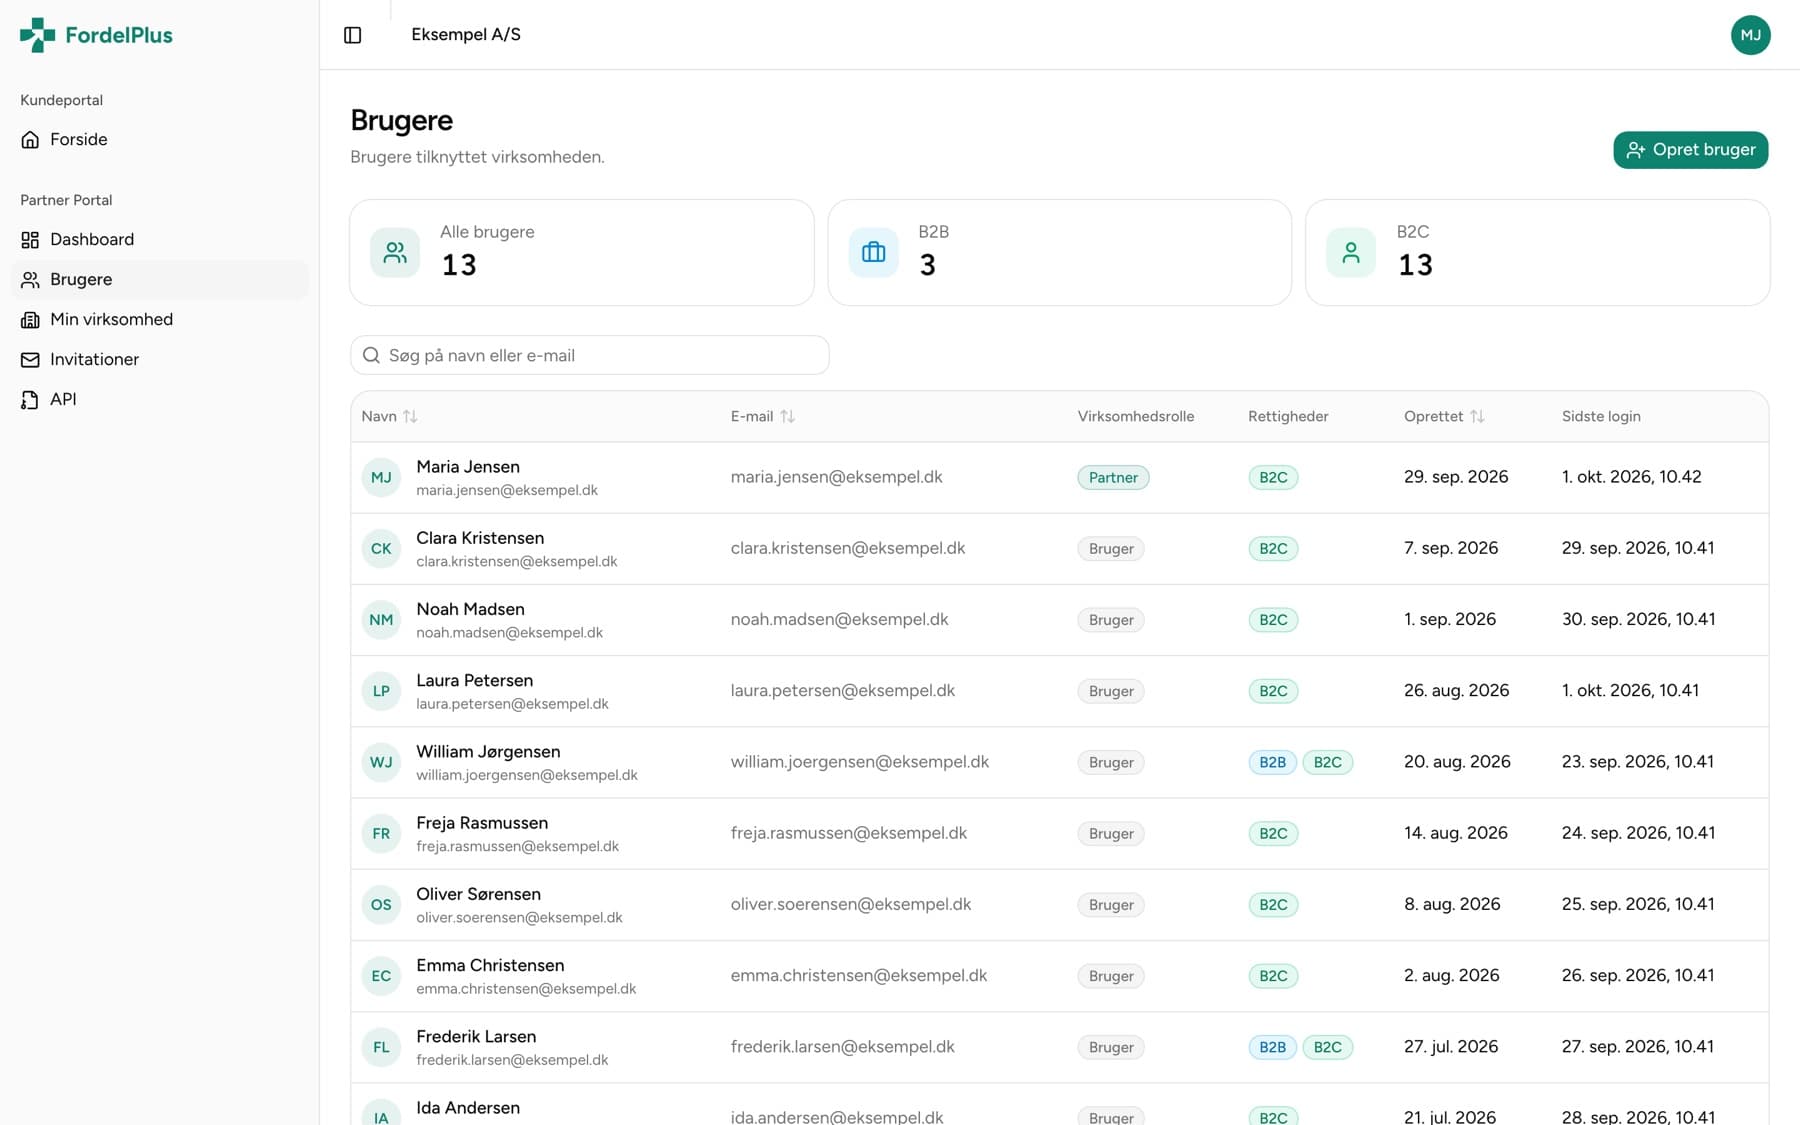The width and height of the screenshot is (1800, 1125).
Task: Click email laura.petersen@eksempel.dk in E-mail column
Action: pos(843,690)
